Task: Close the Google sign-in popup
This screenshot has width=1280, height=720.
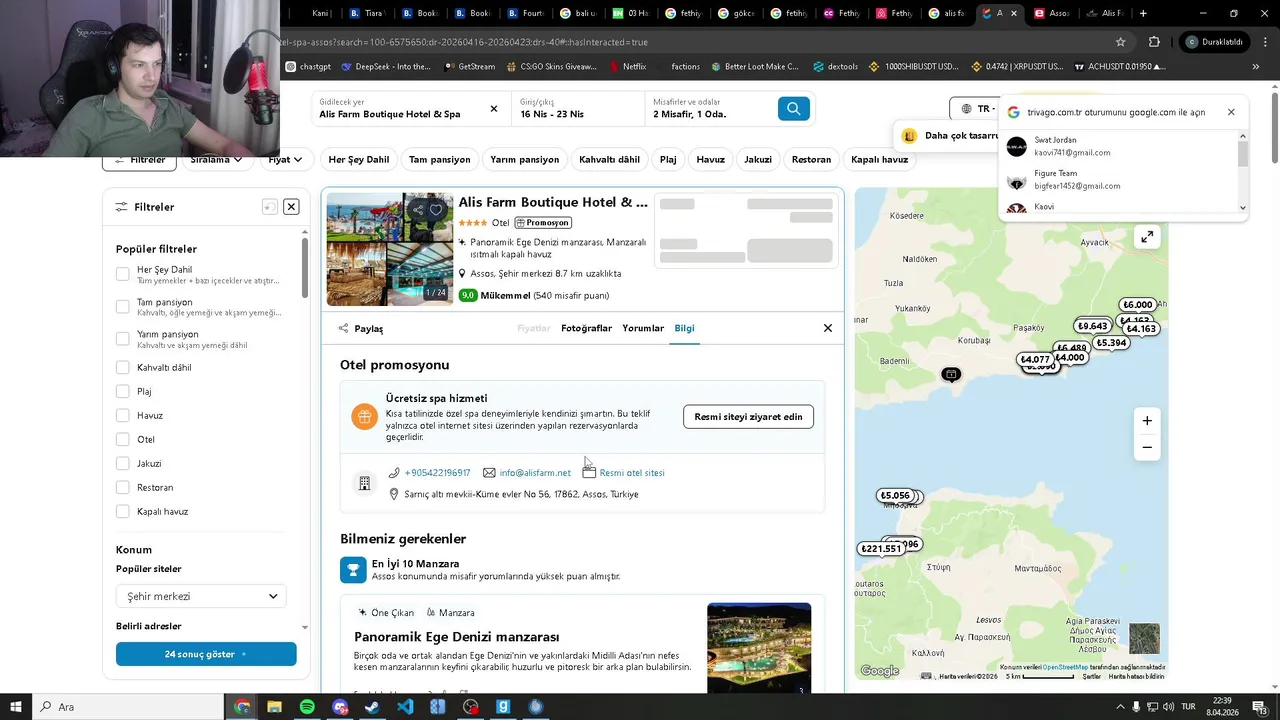Action: click(1231, 112)
